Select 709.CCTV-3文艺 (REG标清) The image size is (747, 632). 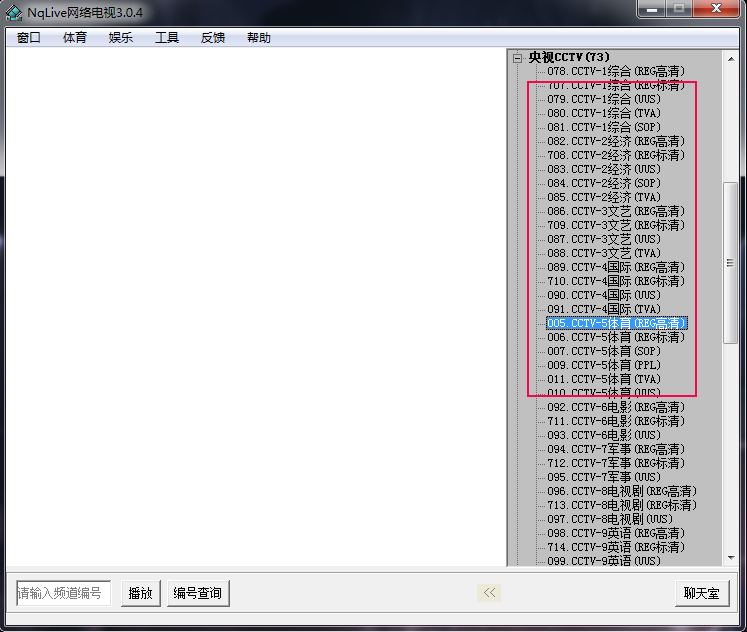click(x=616, y=225)
